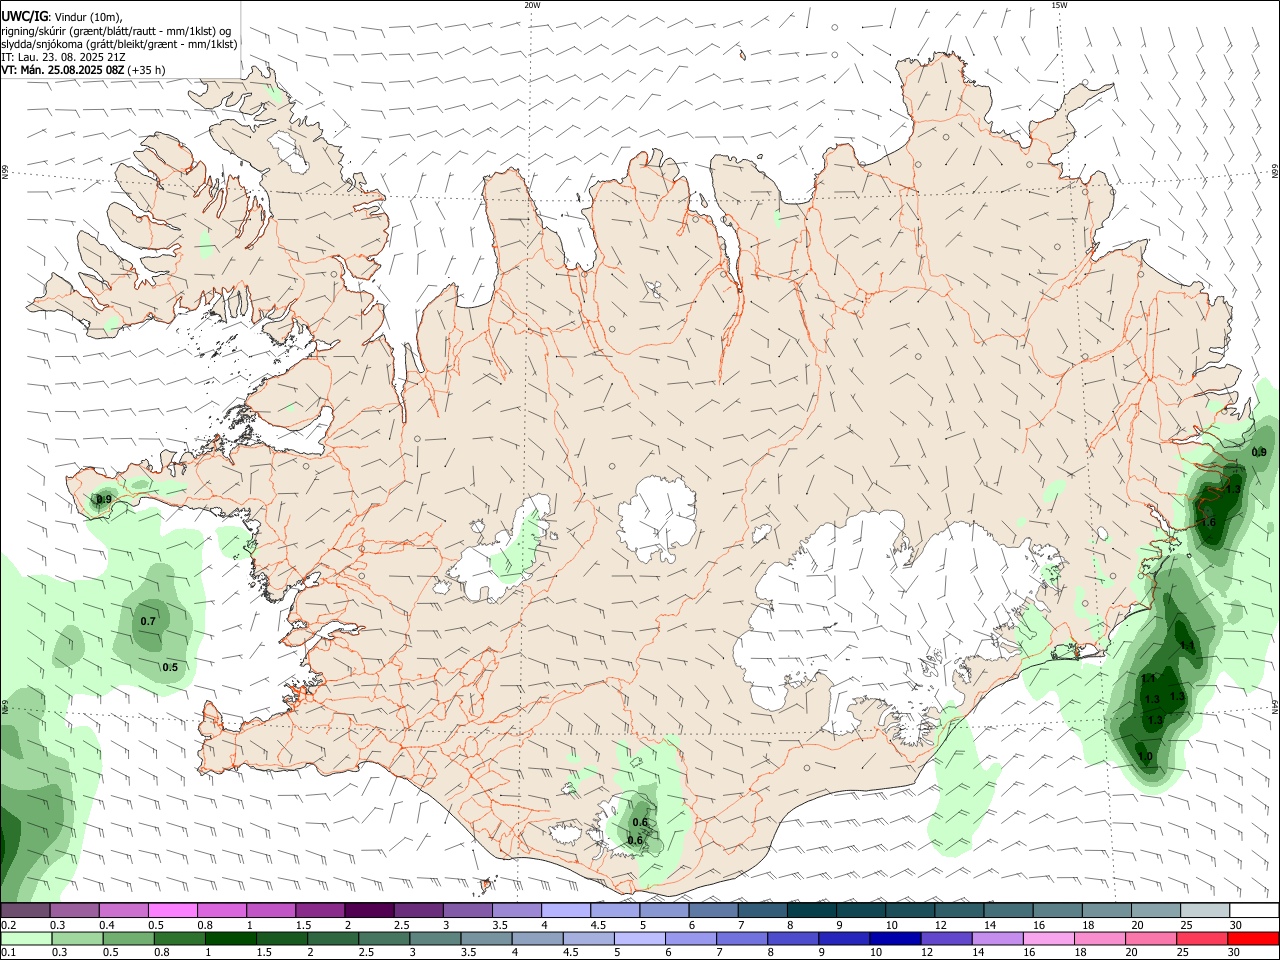Select the palest green 0.1 rain legend swatch

[26, 939]
